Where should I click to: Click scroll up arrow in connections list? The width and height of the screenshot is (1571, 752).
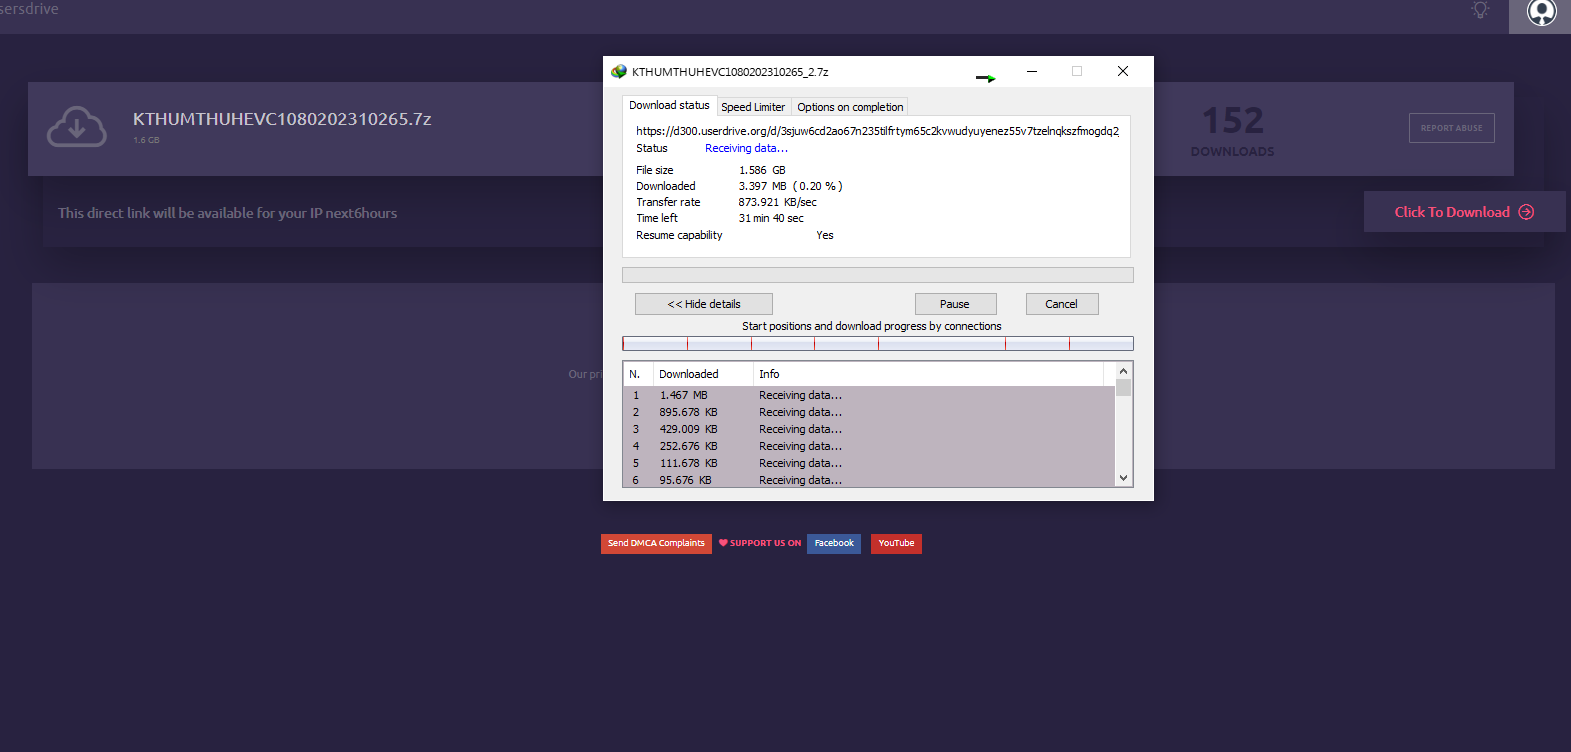(x=1123, y=371)
